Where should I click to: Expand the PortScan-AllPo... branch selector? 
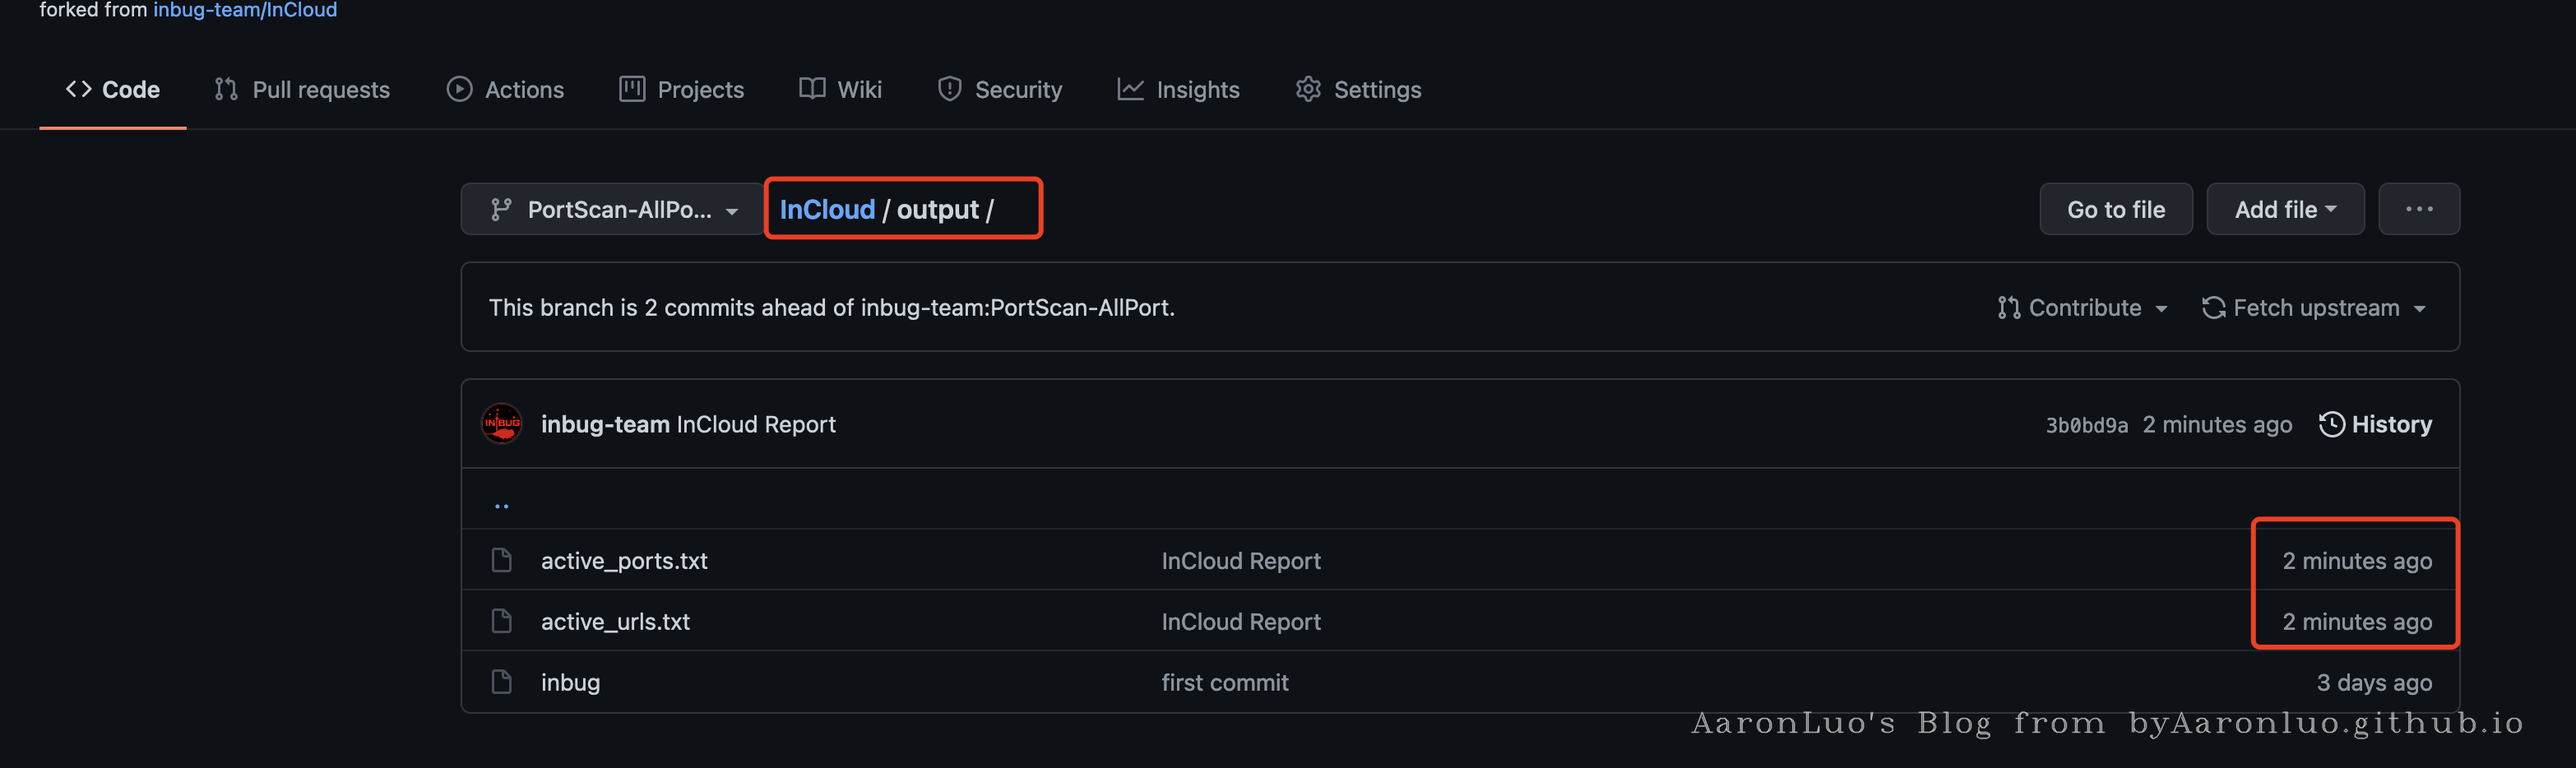613,209
